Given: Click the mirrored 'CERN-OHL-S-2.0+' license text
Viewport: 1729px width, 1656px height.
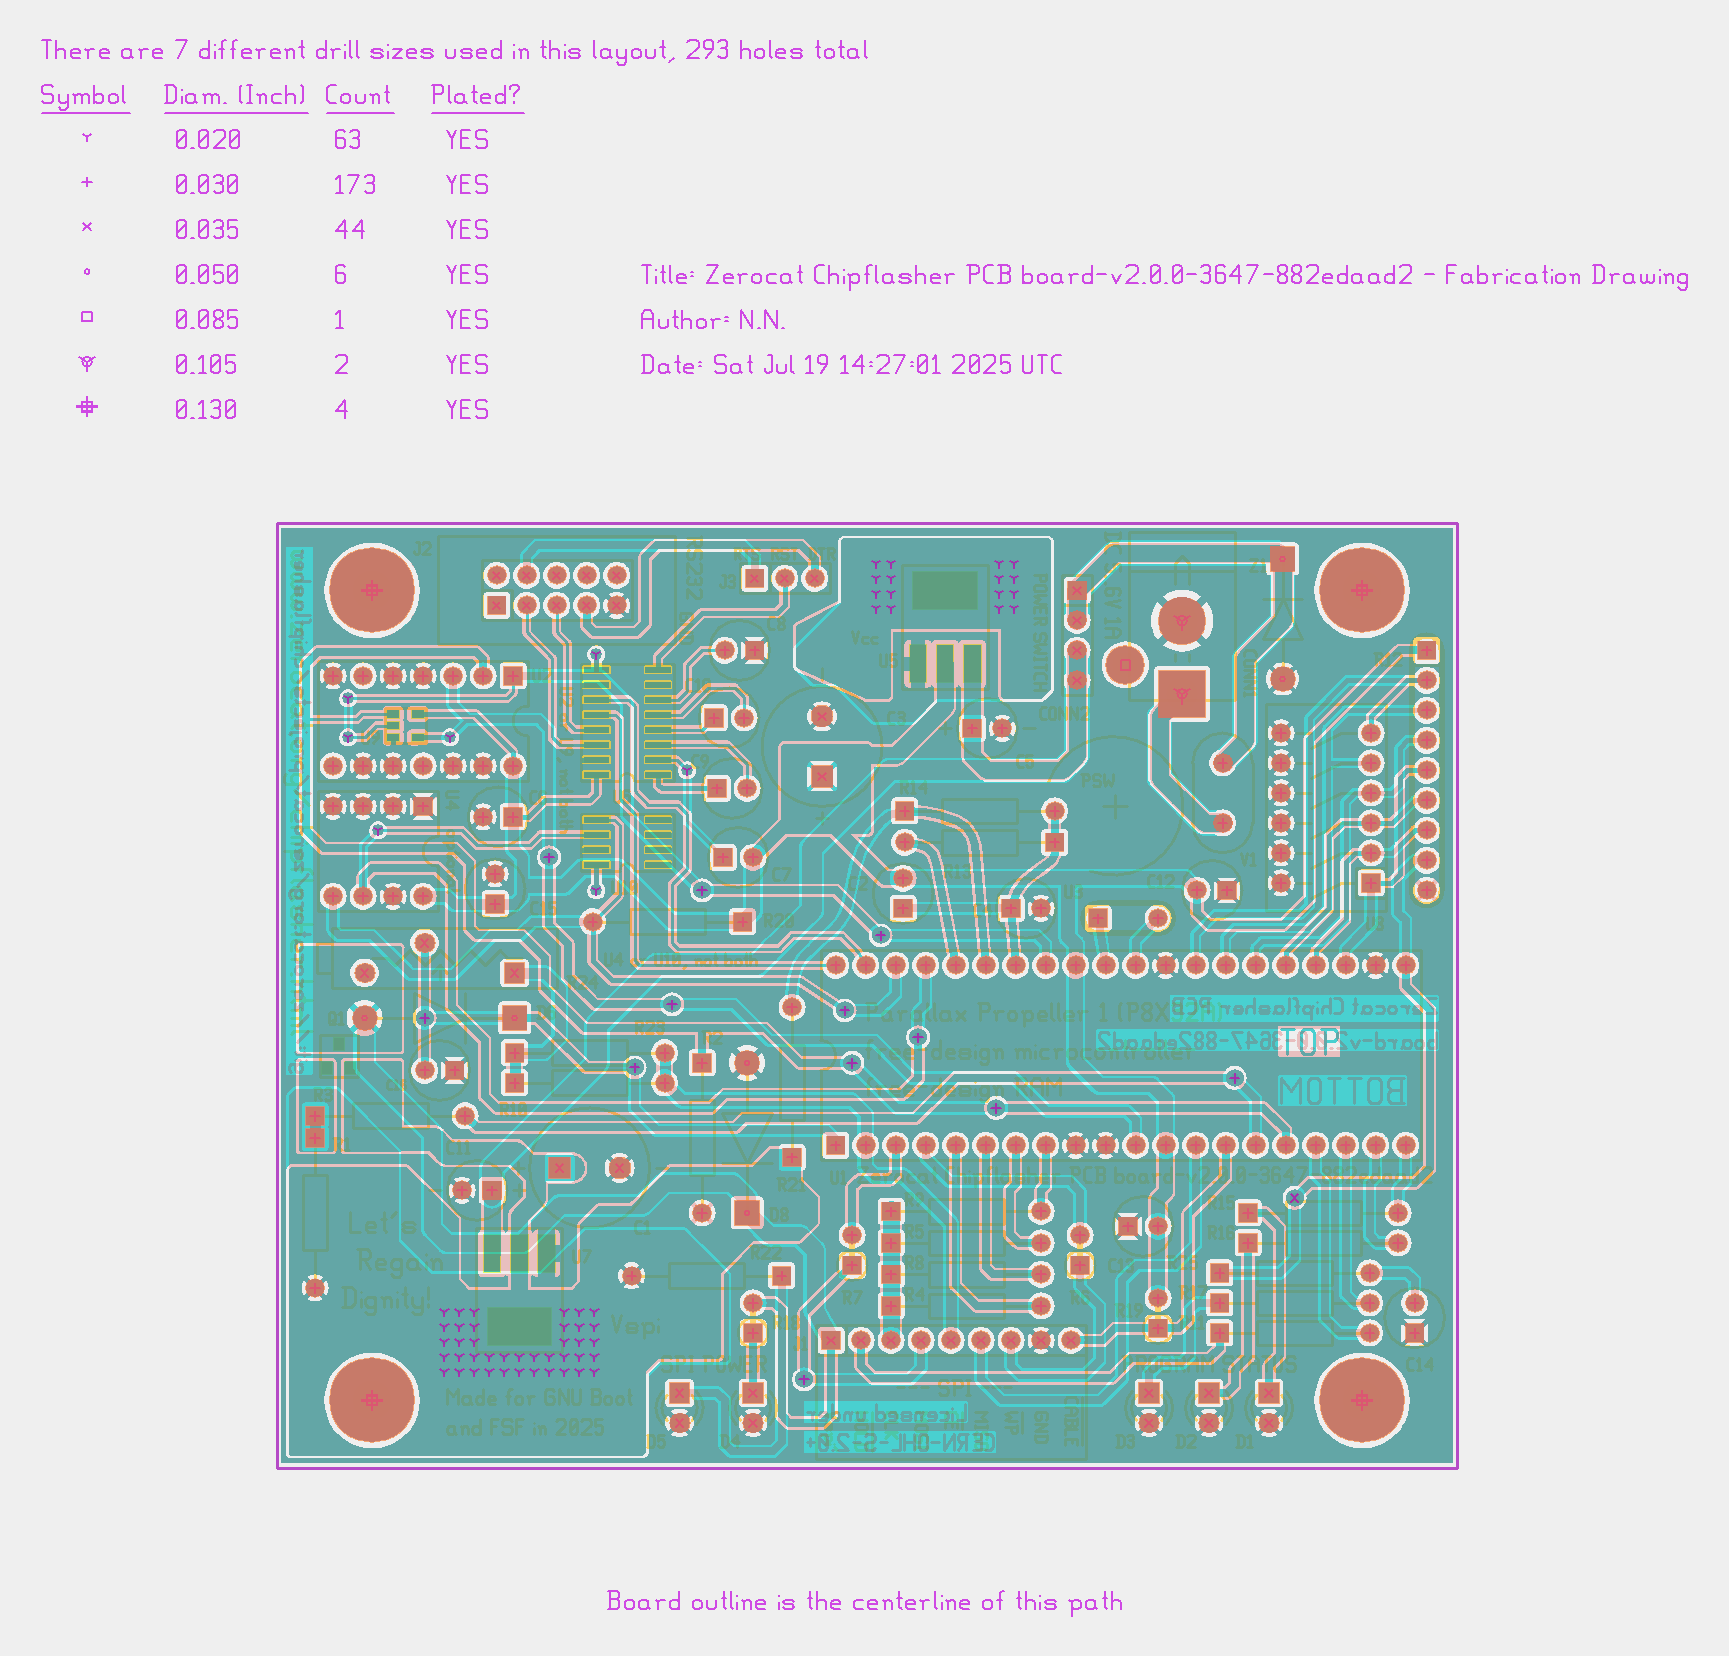Looking at the screenshot, I should click(900, 1443).
